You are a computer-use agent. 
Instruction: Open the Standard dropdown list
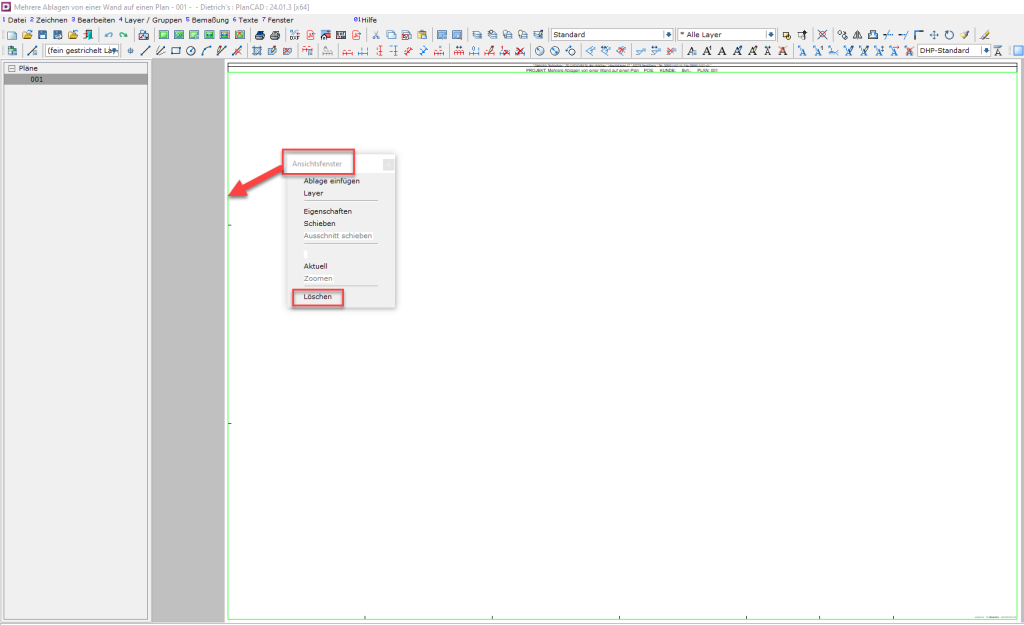coord(669,35)
